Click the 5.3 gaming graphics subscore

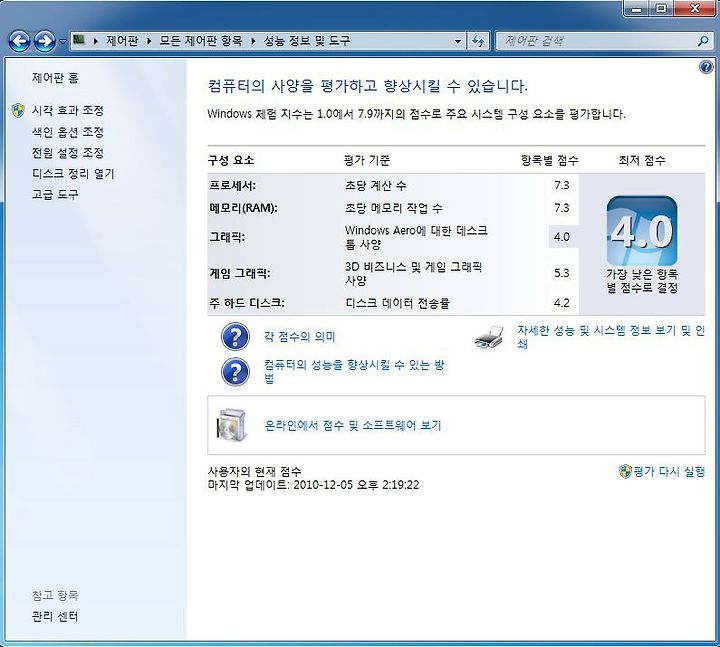(562, 273)
